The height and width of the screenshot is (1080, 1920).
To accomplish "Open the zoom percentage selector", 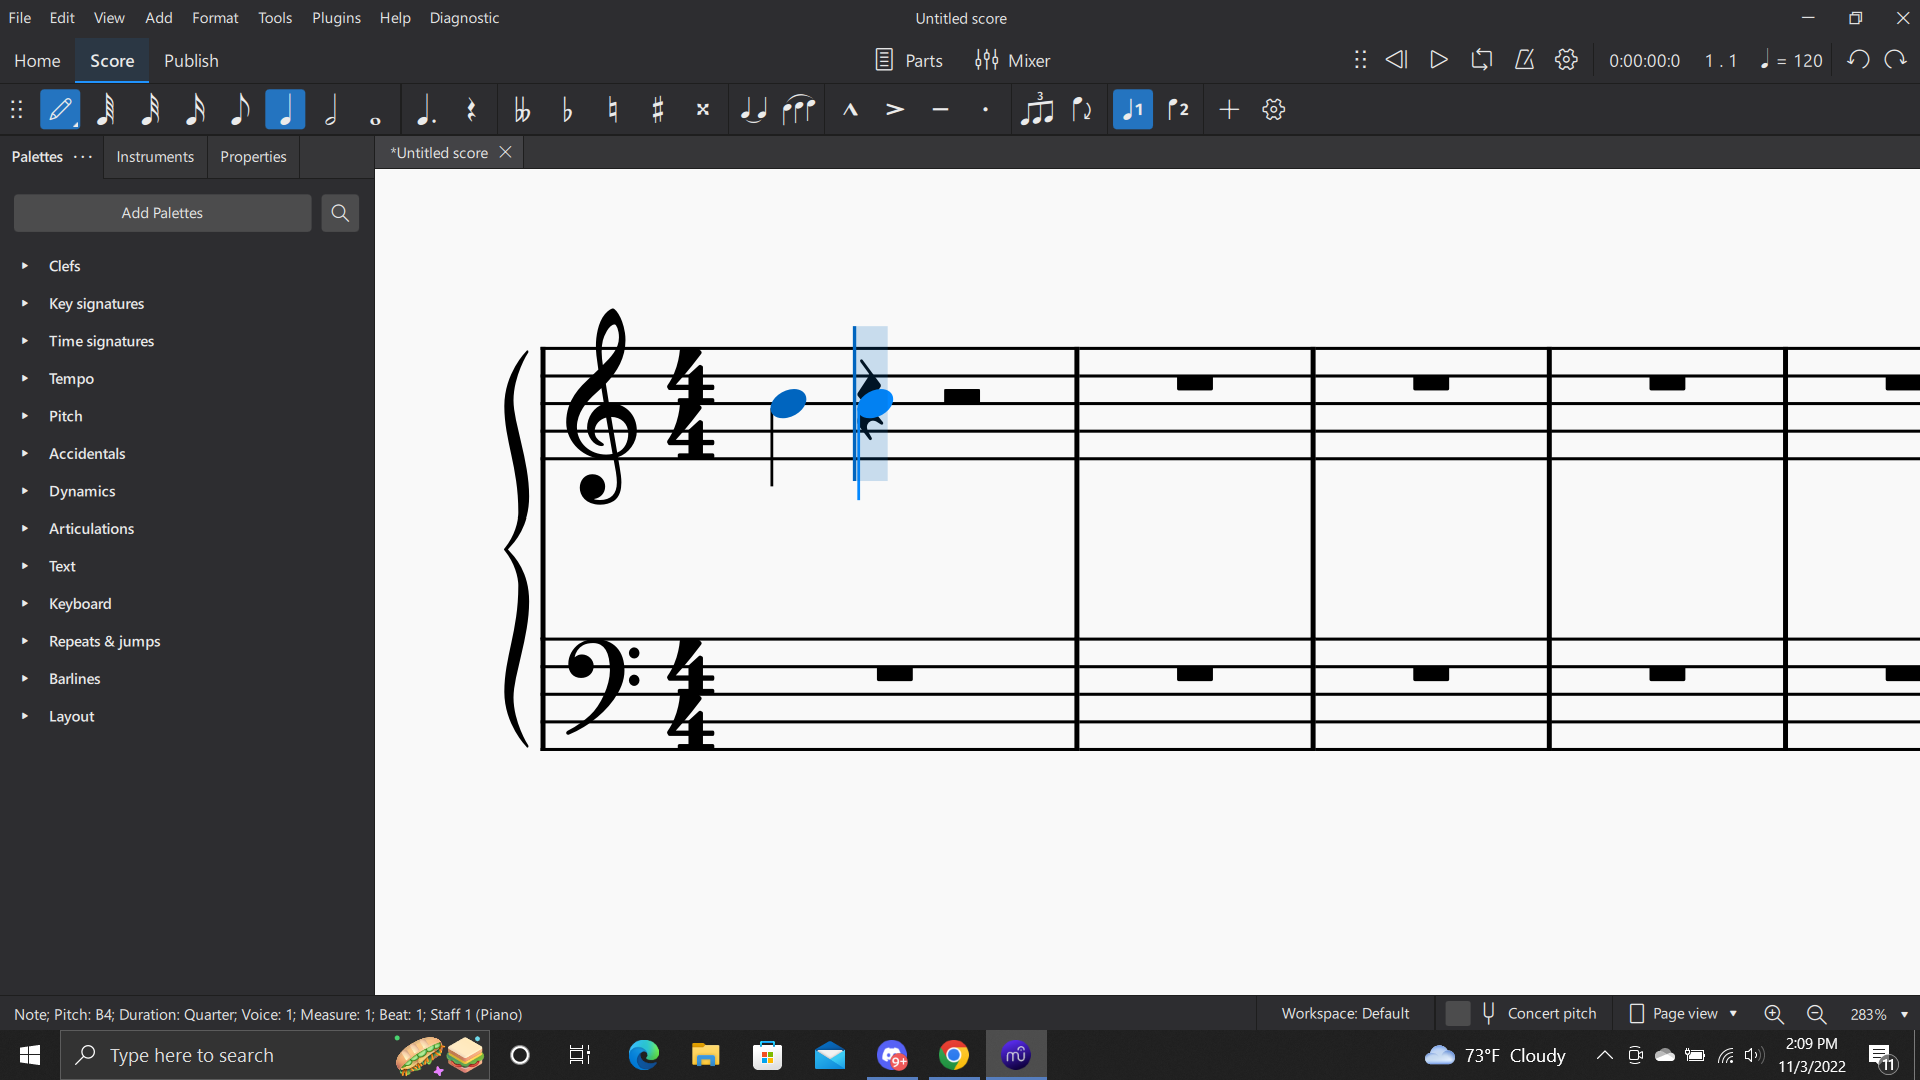I will 1876,1013.
